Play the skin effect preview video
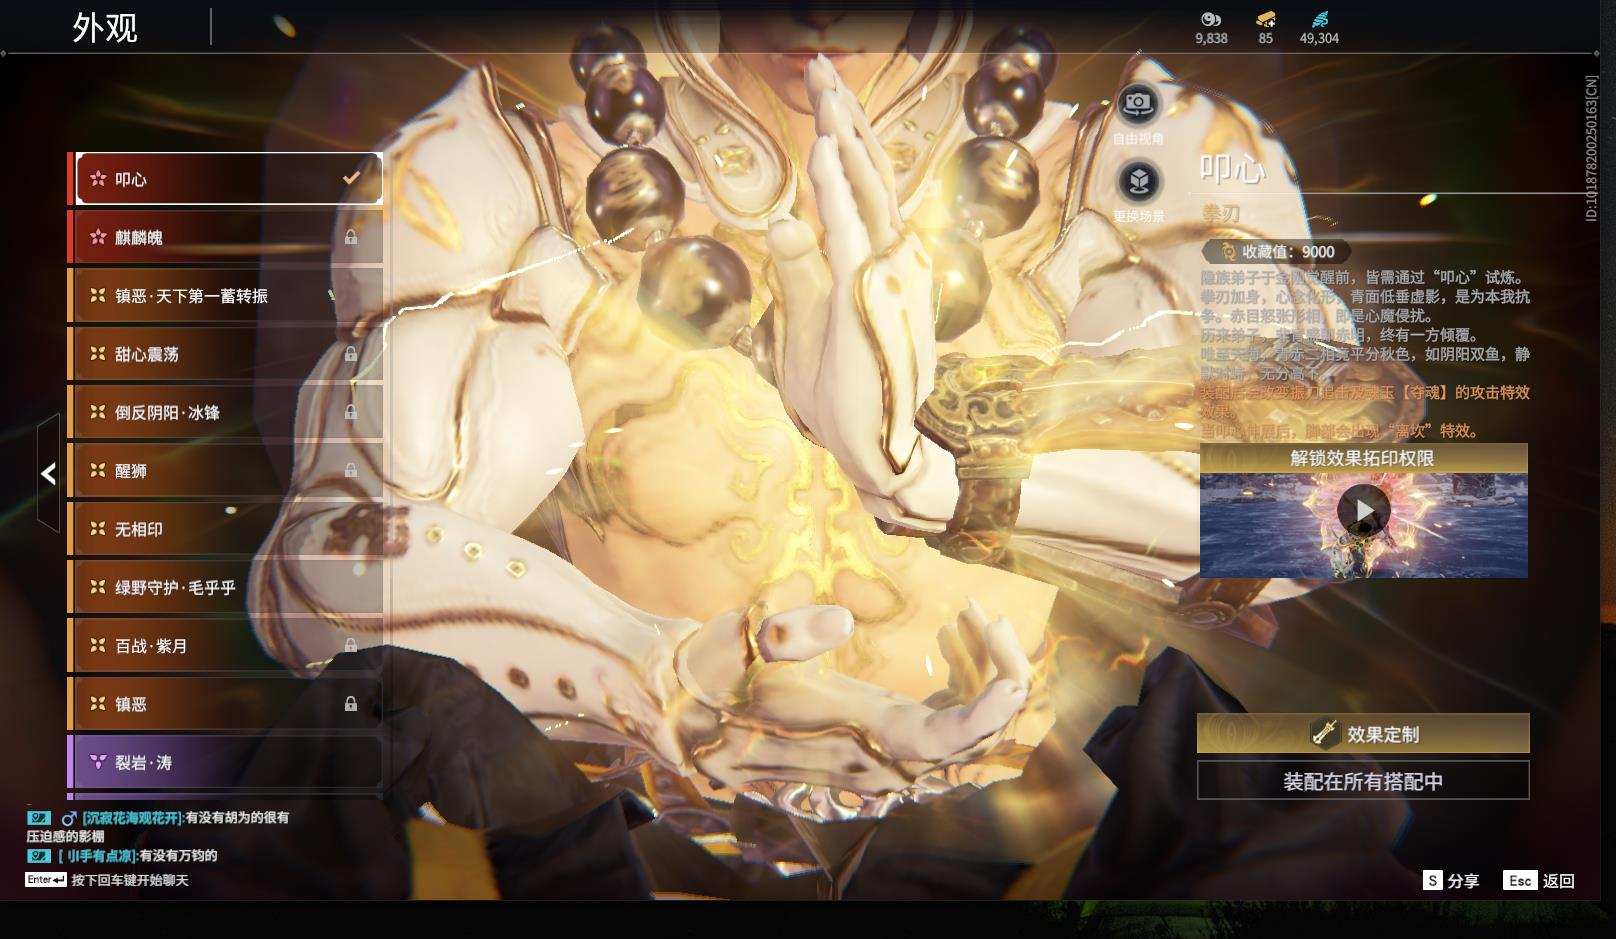This screenshot has height=939, width=1616. (x=1364, y=511)
